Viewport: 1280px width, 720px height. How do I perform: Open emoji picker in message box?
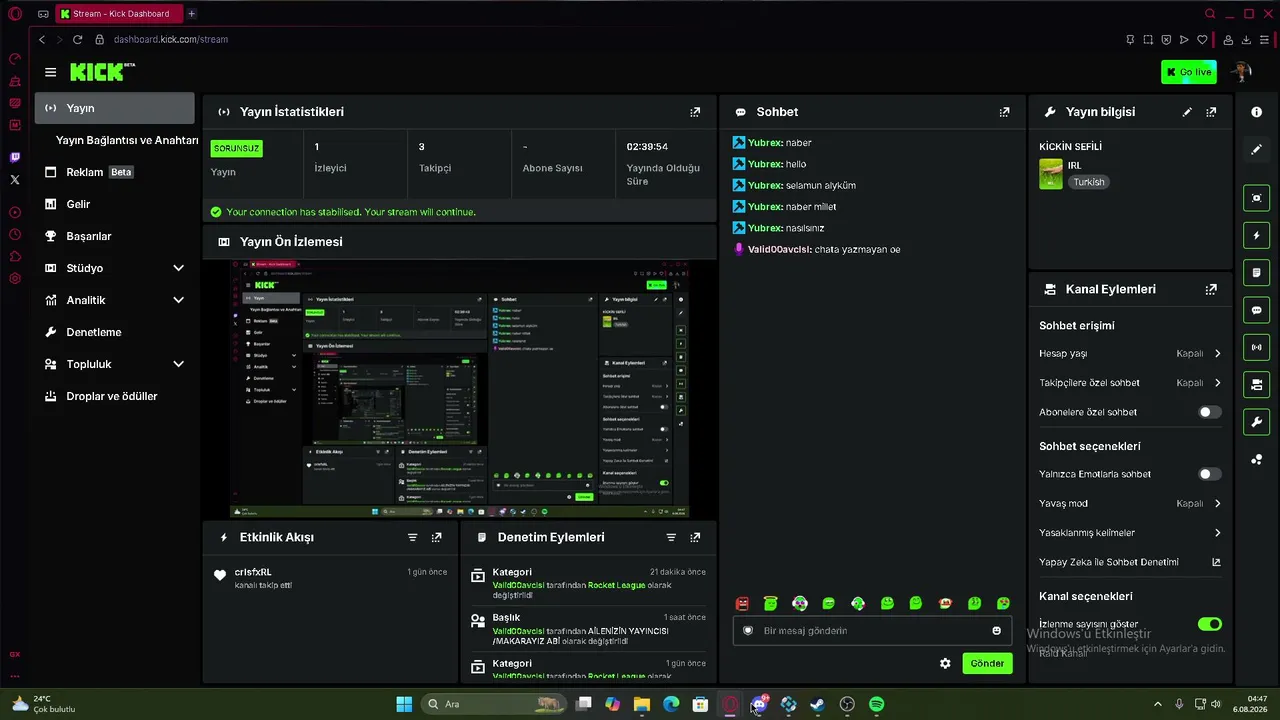click(996, 631)
